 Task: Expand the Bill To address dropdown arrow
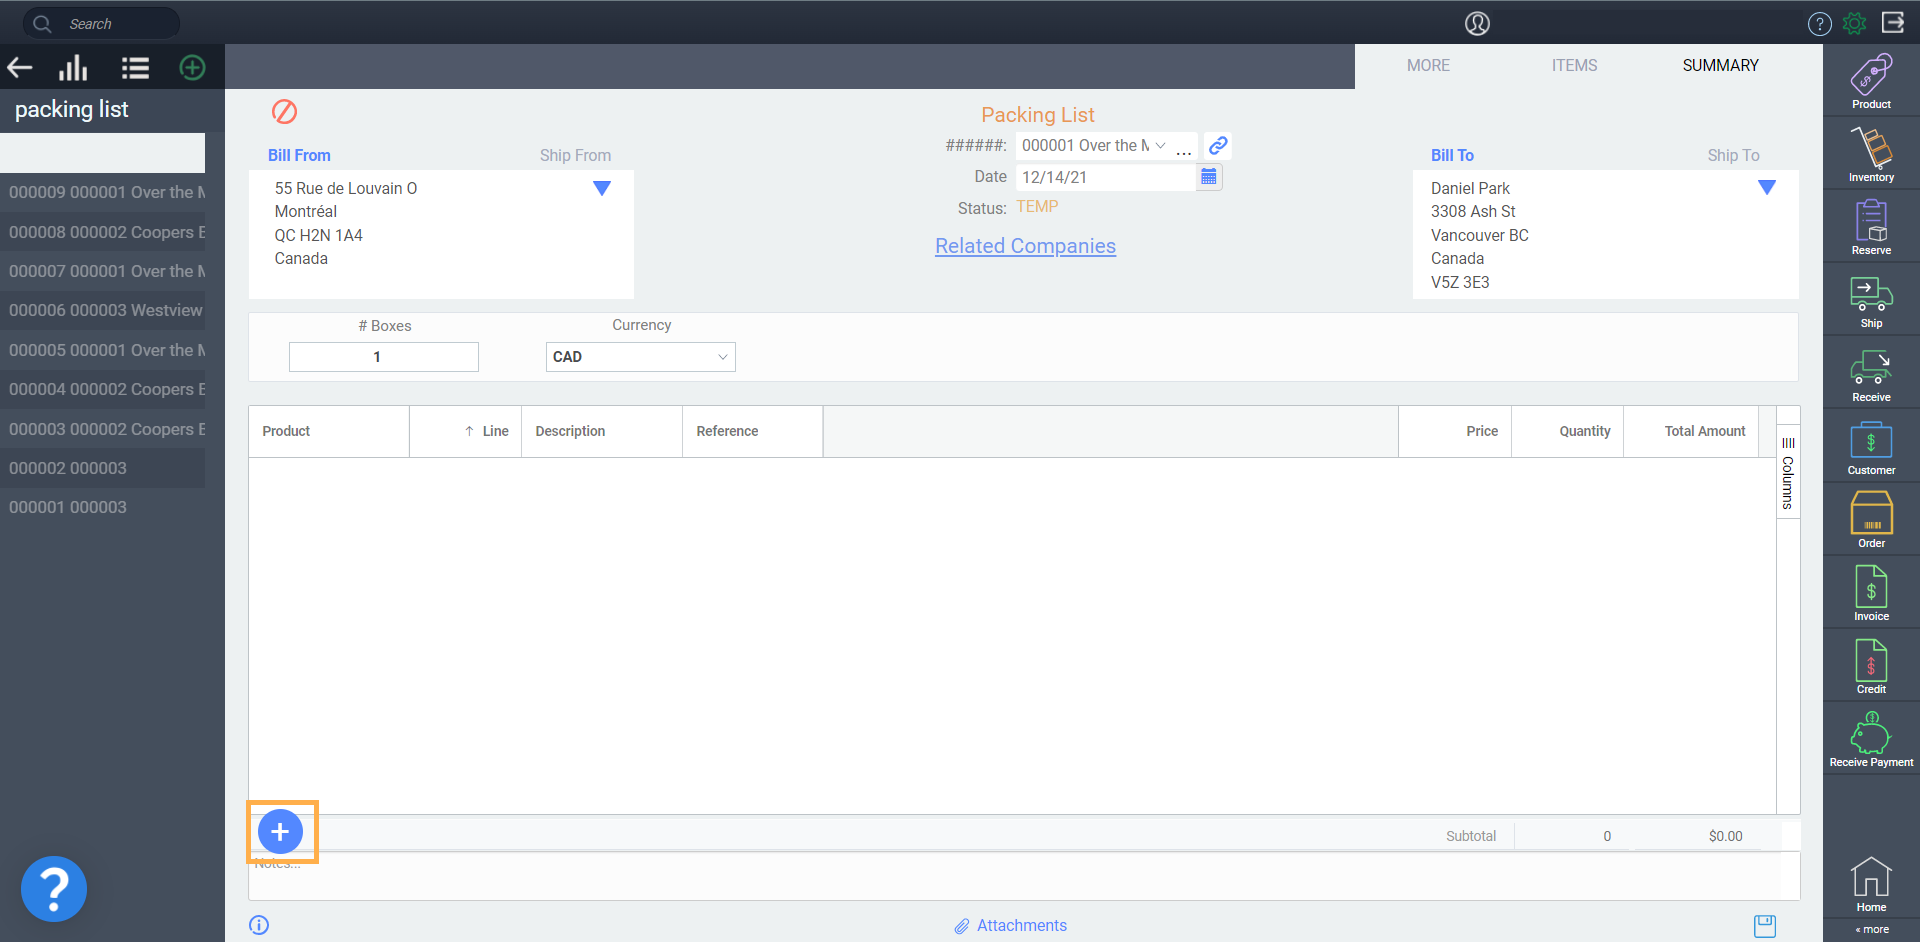[x=1767, y=187]
